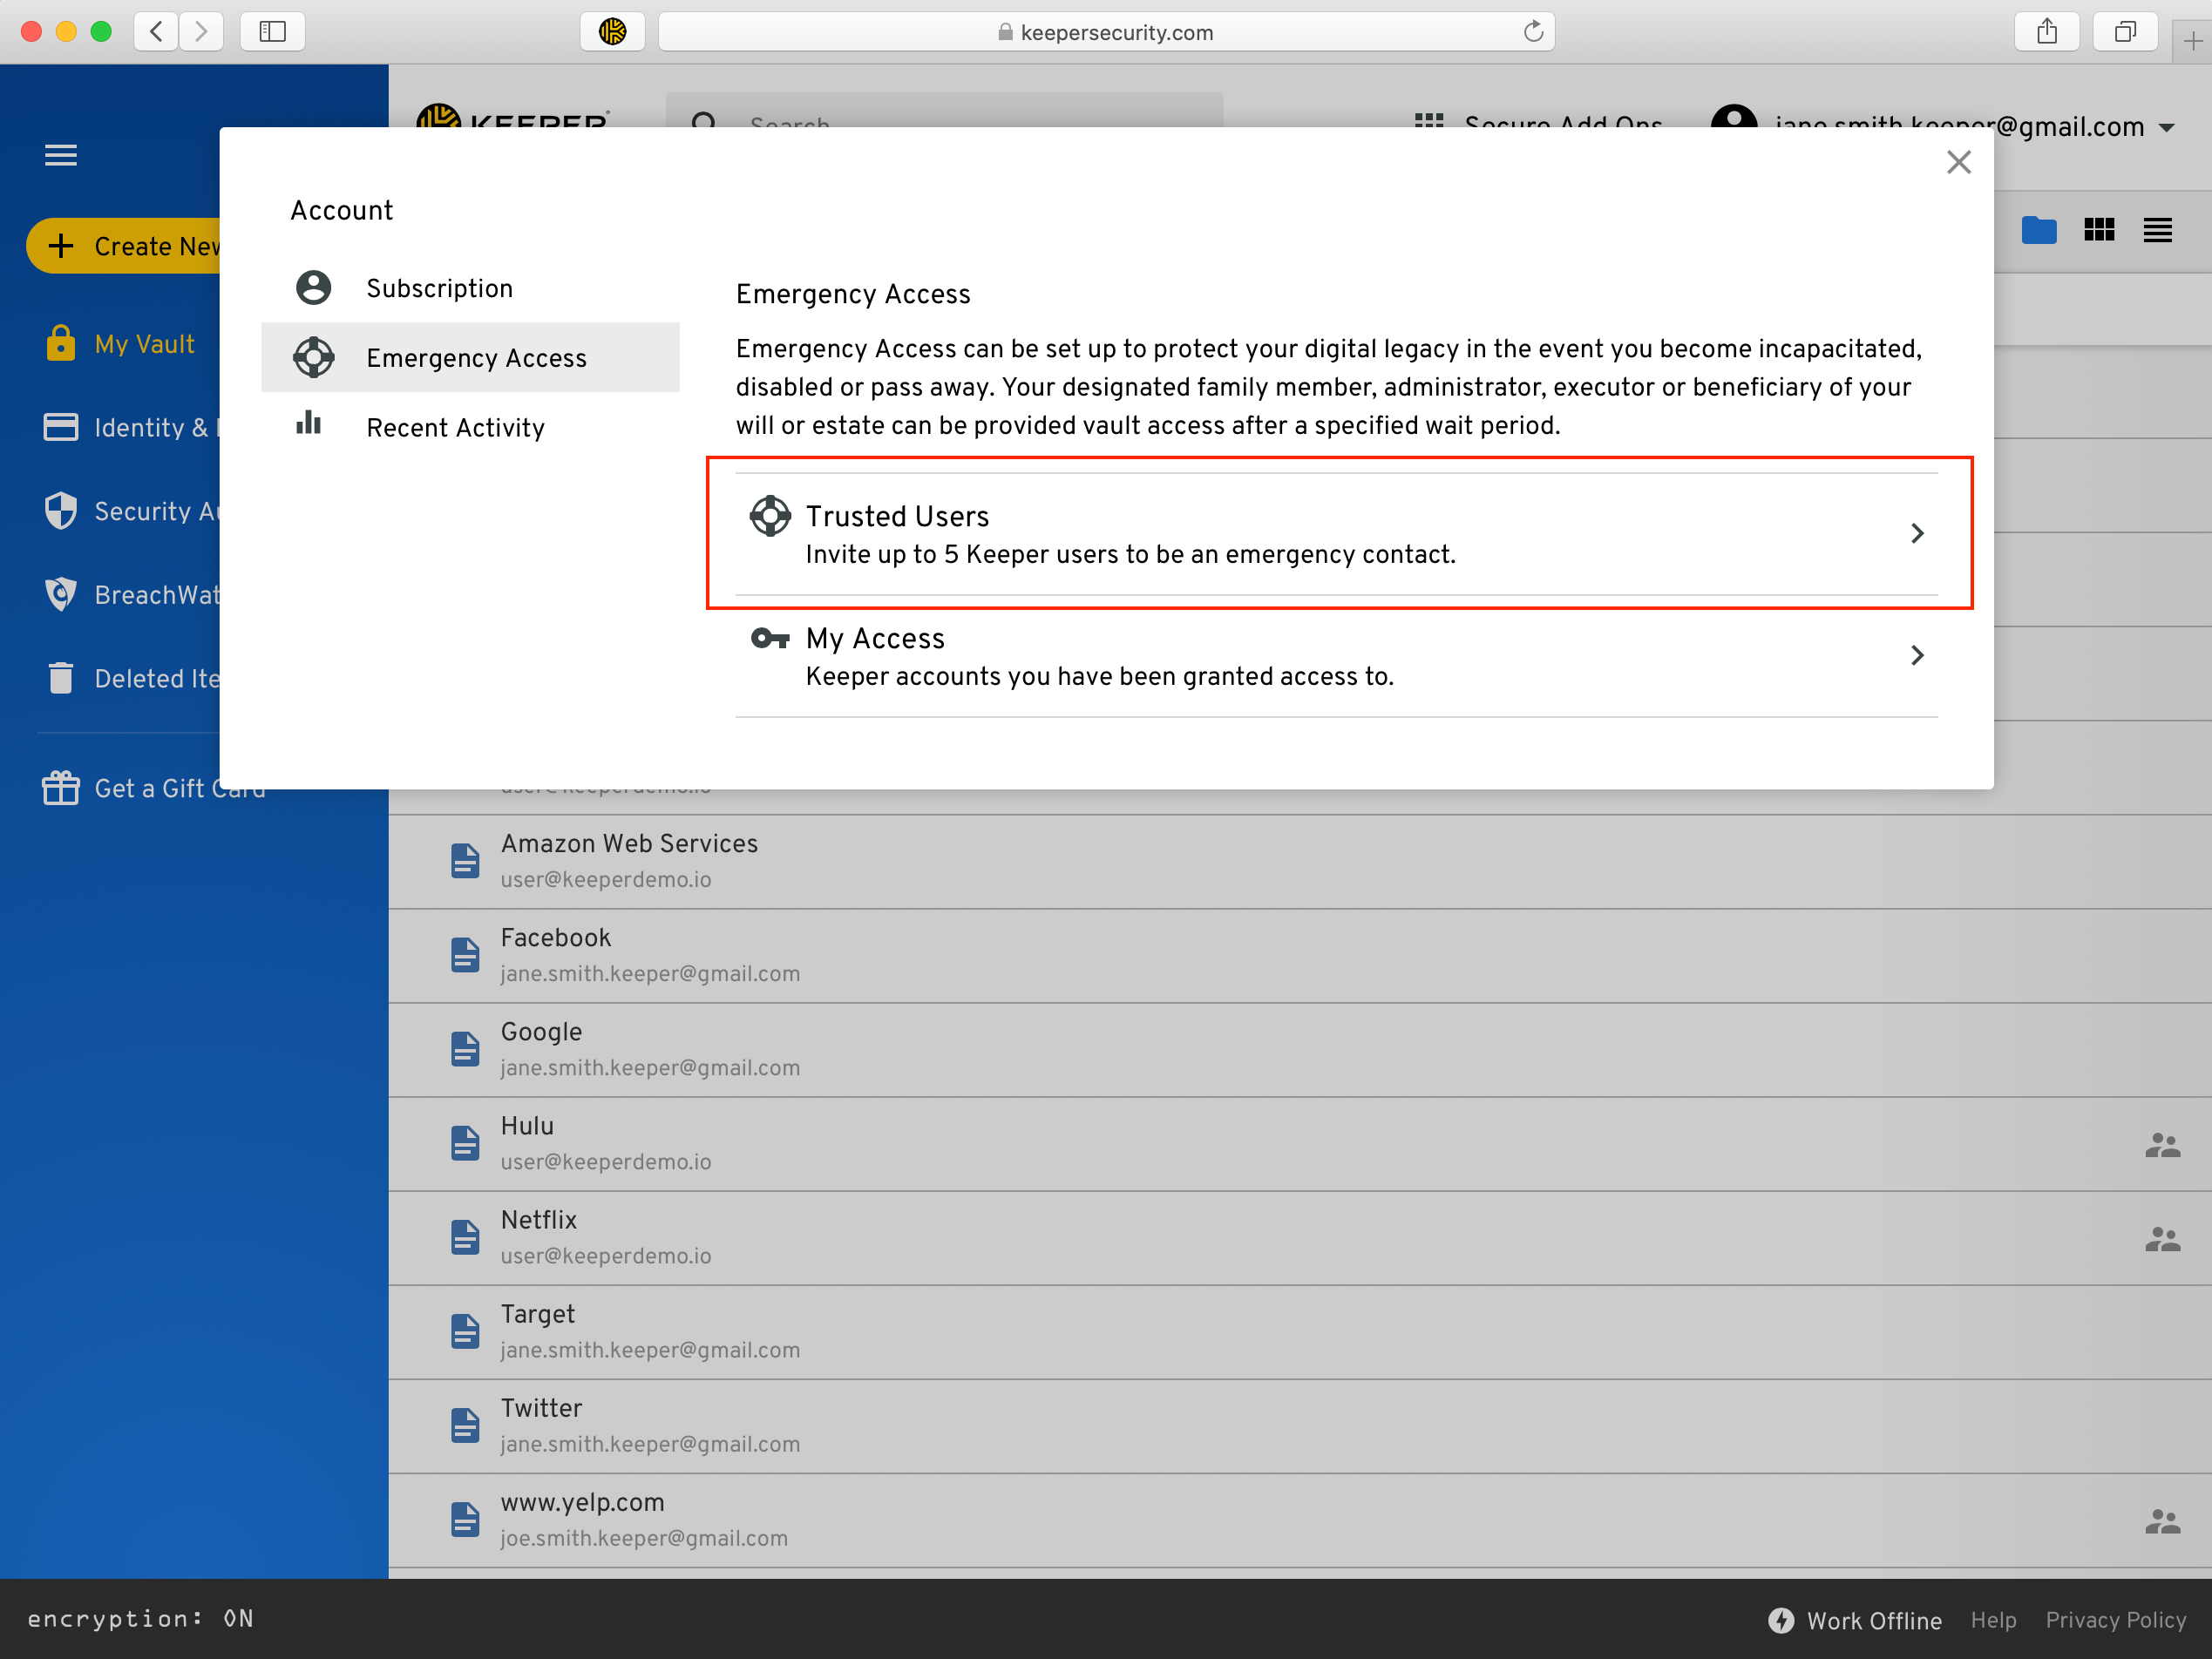Switch to folder view icon
The height and width of the screenshot is (1659, 2212).
click(x=2039, y=230)
